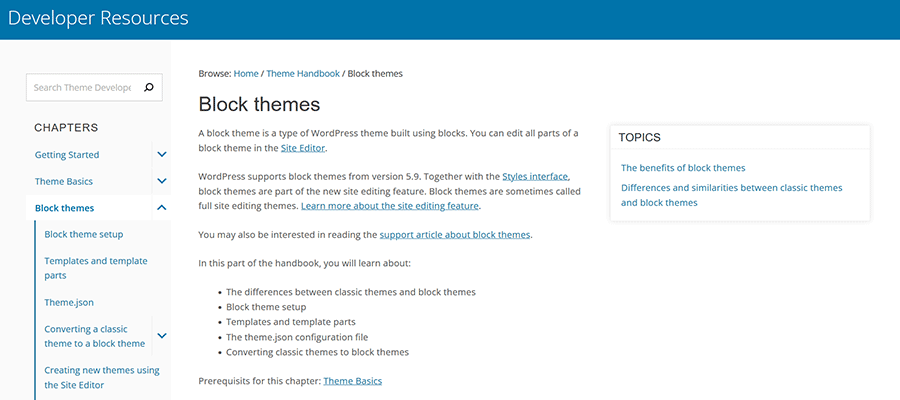The height and width of the screenshot is (400, 900).
Task: Select Theme.json in sidebar
Action: click(x=69, y=302)
